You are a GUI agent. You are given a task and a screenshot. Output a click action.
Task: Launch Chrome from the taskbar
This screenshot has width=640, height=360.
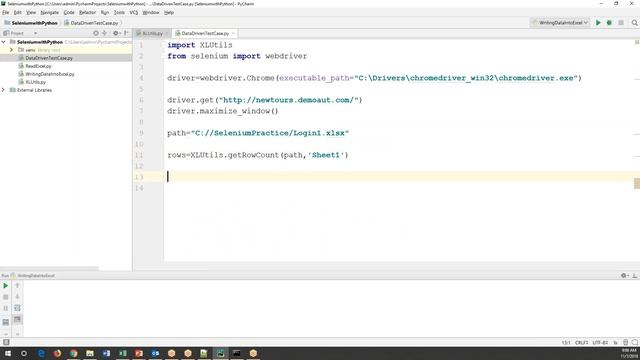pos(73,353)
